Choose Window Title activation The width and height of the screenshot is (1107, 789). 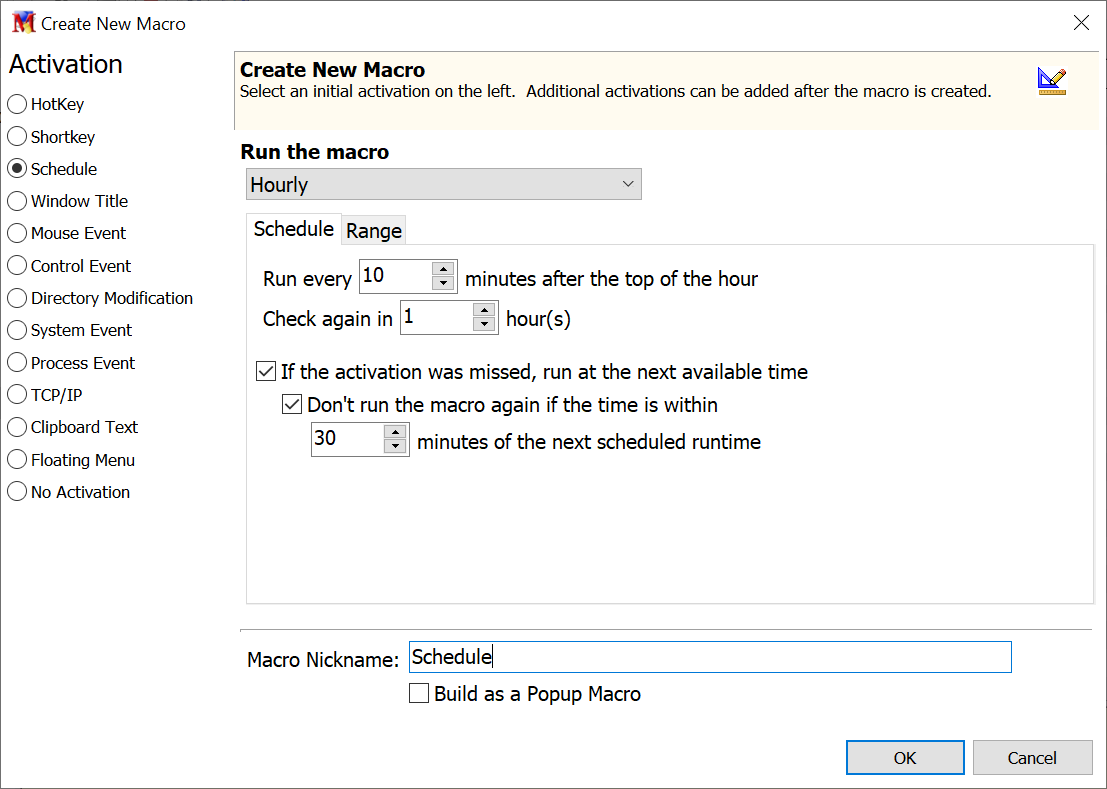click(17, 201)
